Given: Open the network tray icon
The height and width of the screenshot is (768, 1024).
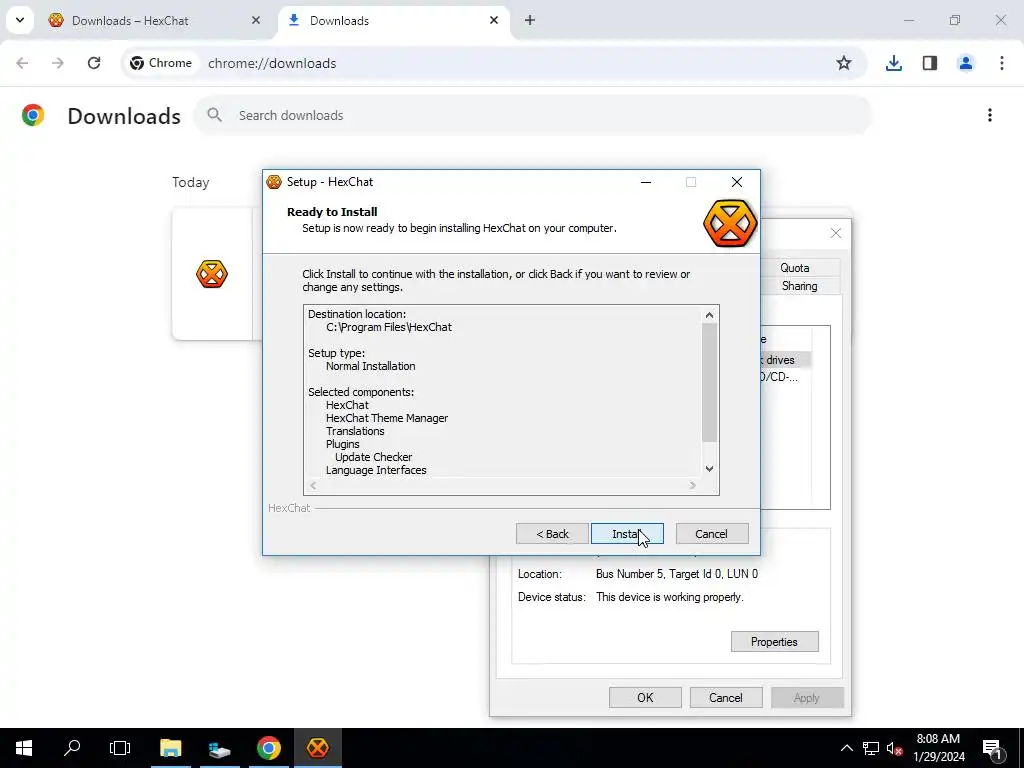Looking at the screenshot, I should click(871, 748).
